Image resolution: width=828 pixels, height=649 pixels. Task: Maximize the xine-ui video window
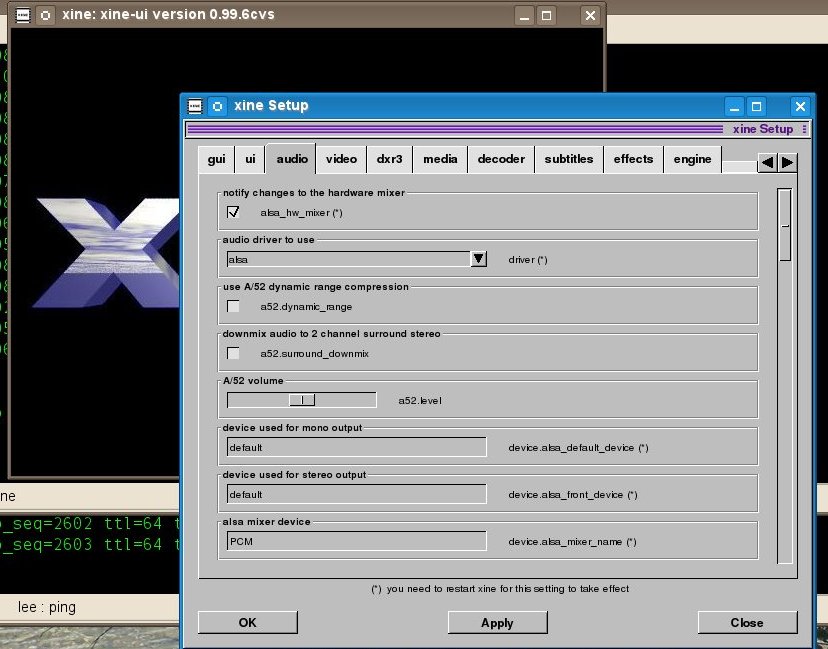pyautogui.click(x=547, y=16)
